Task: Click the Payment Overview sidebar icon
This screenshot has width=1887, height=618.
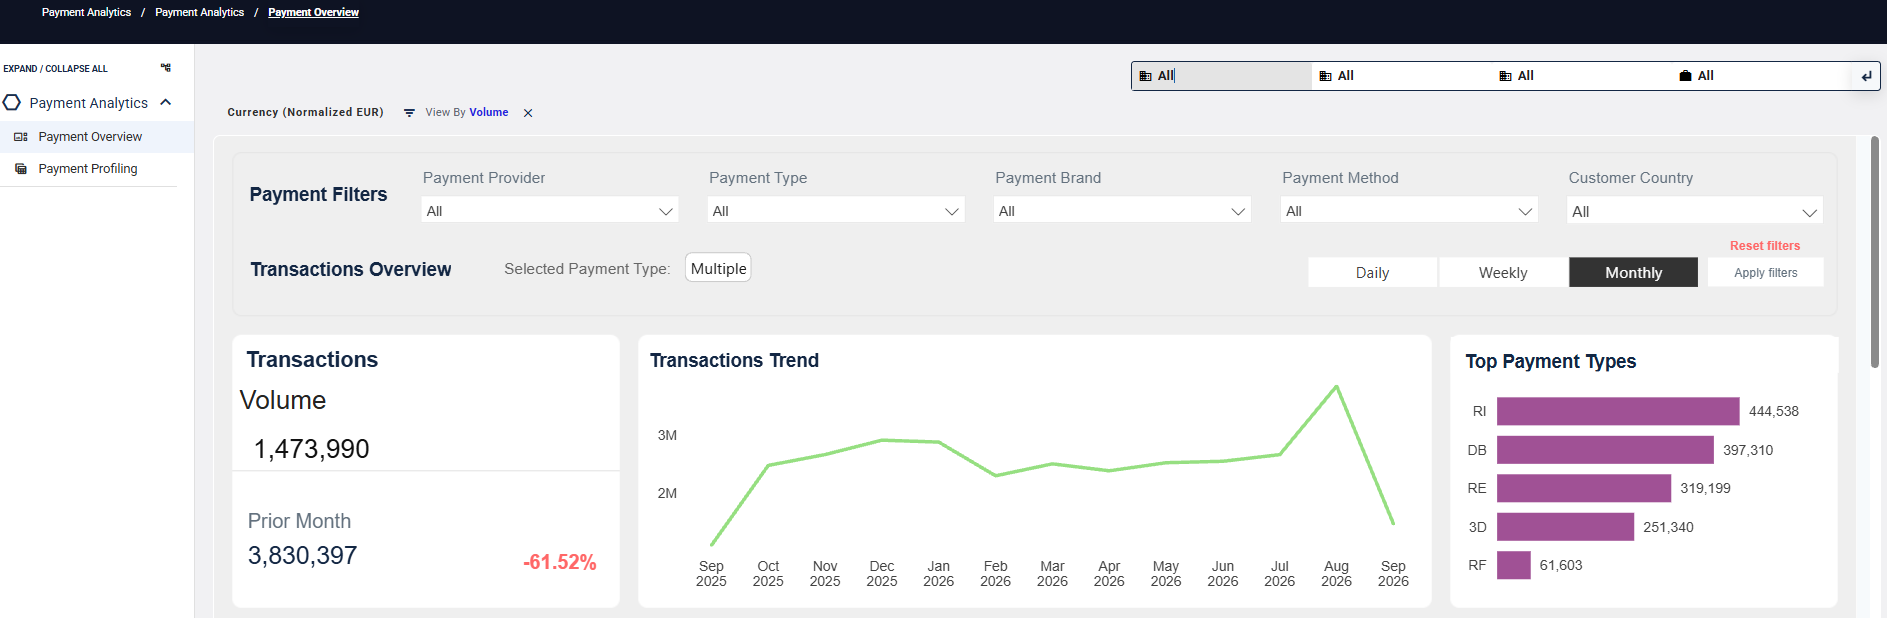Action: (21, 137)
